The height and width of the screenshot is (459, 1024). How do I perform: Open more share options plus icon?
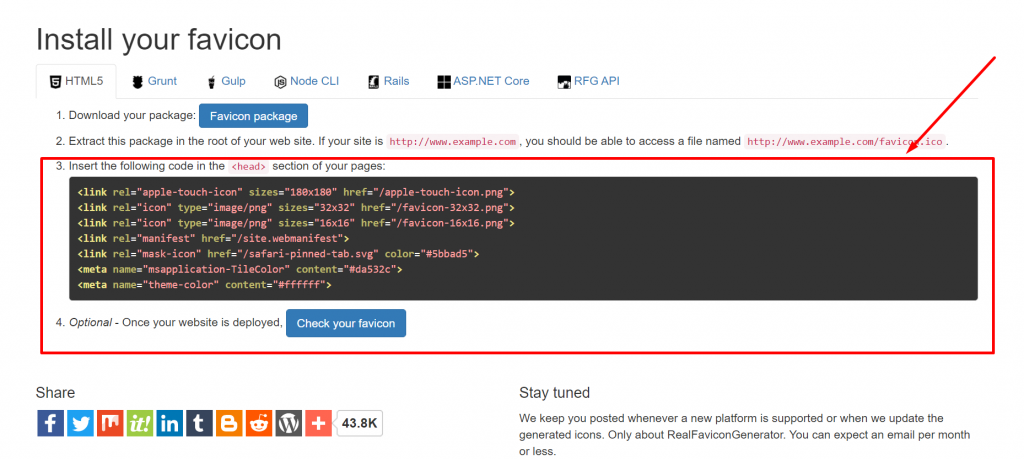pos(318,423)
